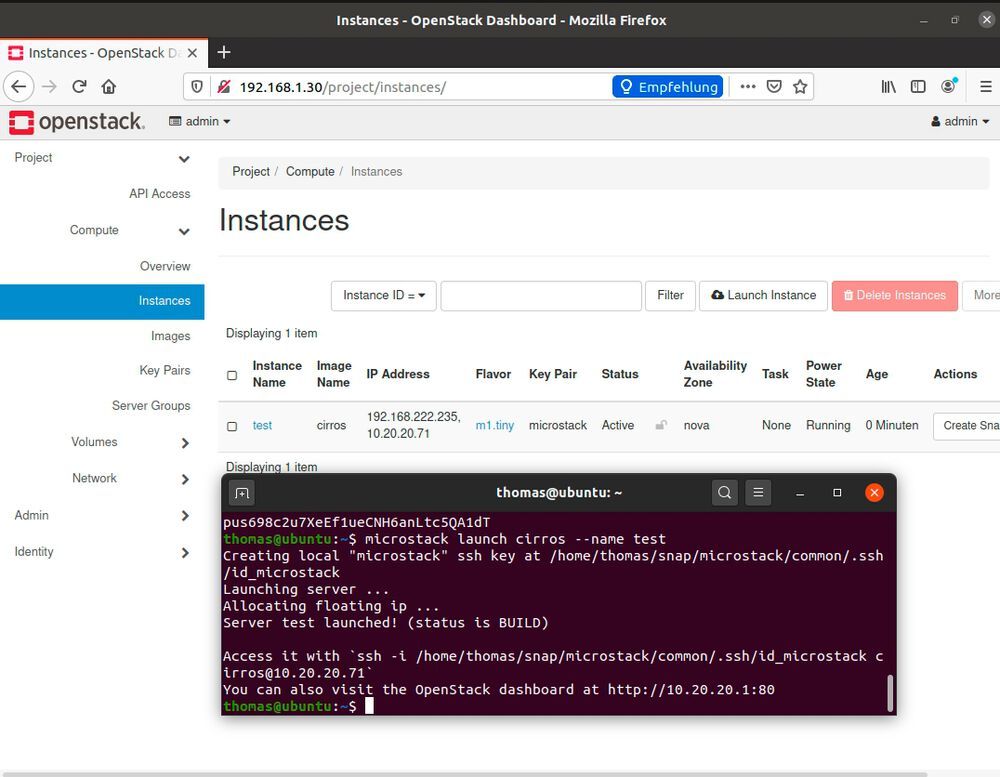1000x777 pixels.
Task: Click the OpenStack logo
Action: click(x=77, y=122)
